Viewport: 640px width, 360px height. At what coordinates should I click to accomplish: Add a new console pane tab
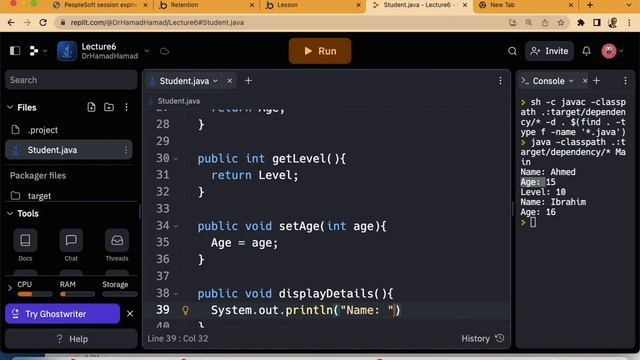596,81
